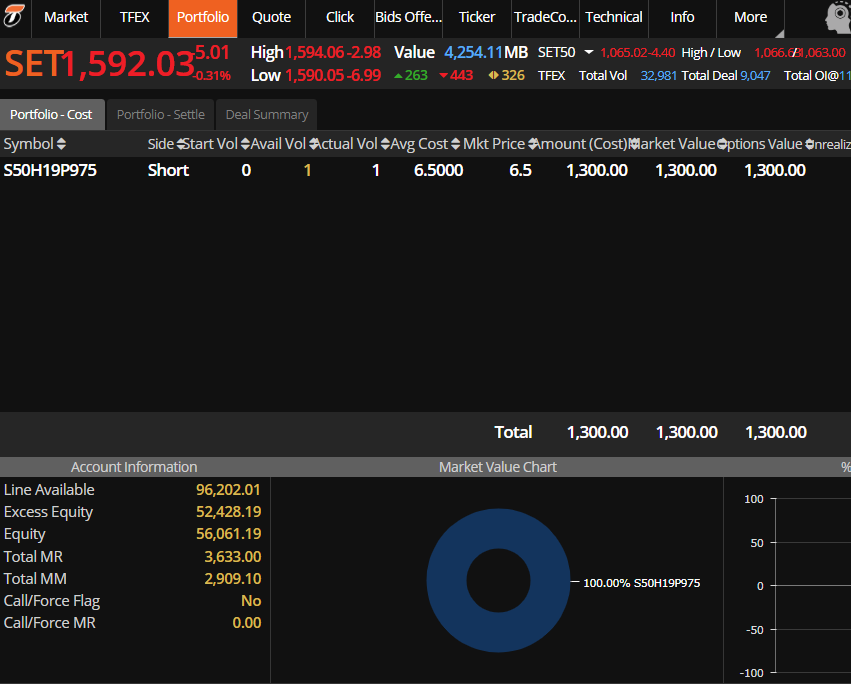
Task: Sort by Market Value column arrows
Action: (722, 144)
